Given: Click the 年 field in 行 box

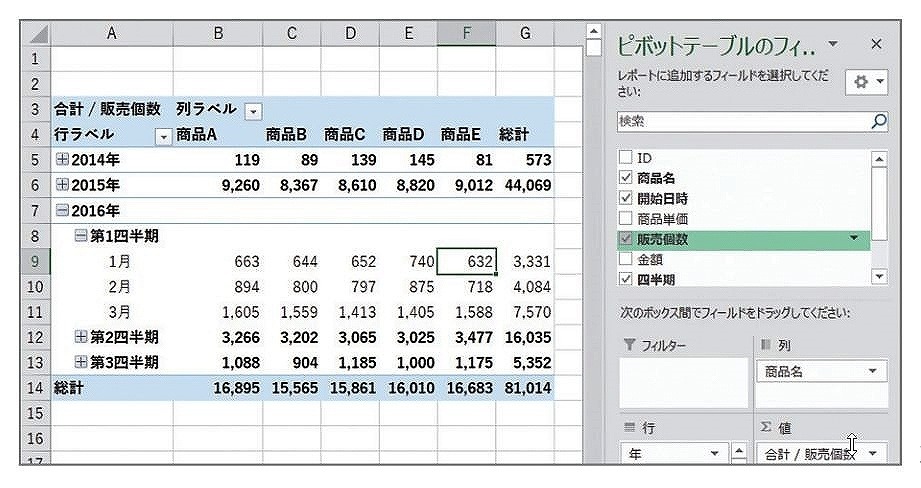Looking at the screenshot, I should click(673, 453).
